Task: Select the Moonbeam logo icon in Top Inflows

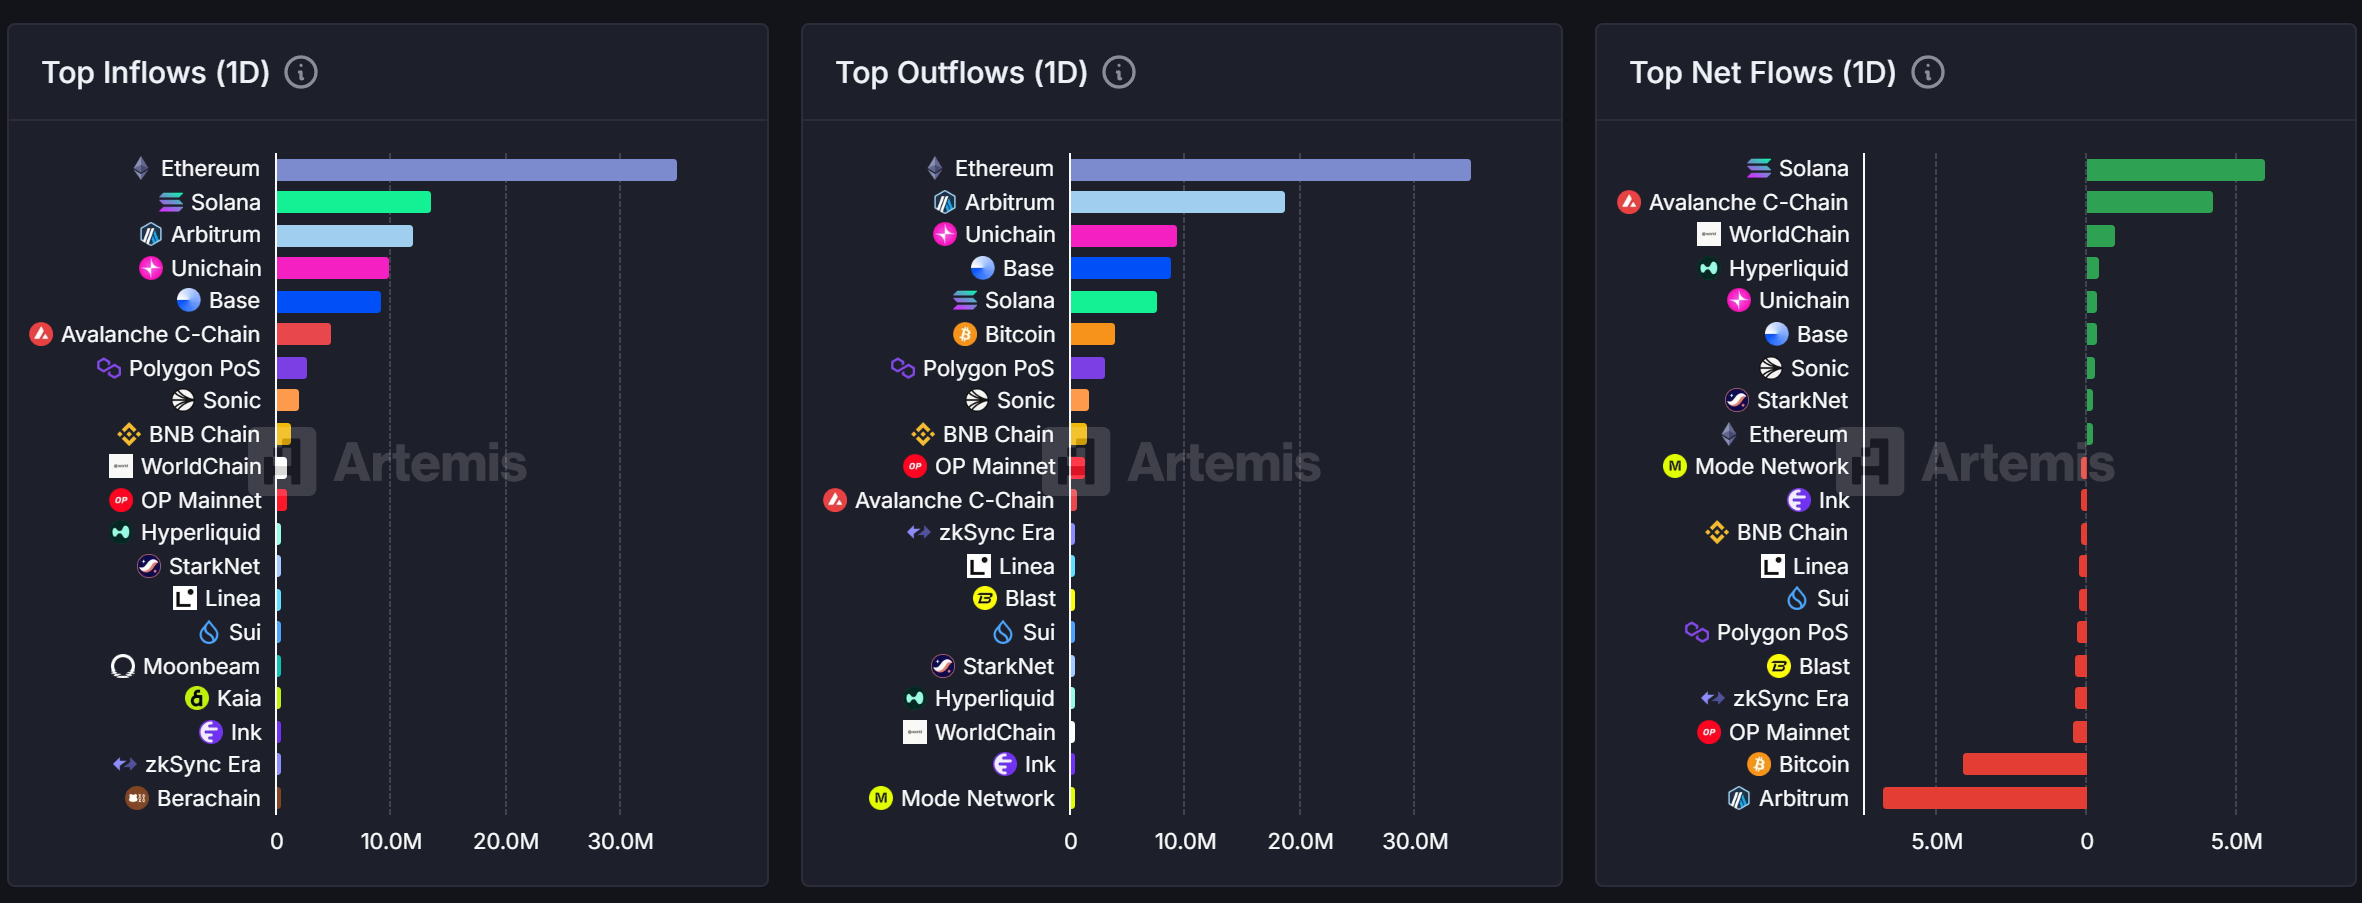Action: pyautogui.click(x=123, y=666)
